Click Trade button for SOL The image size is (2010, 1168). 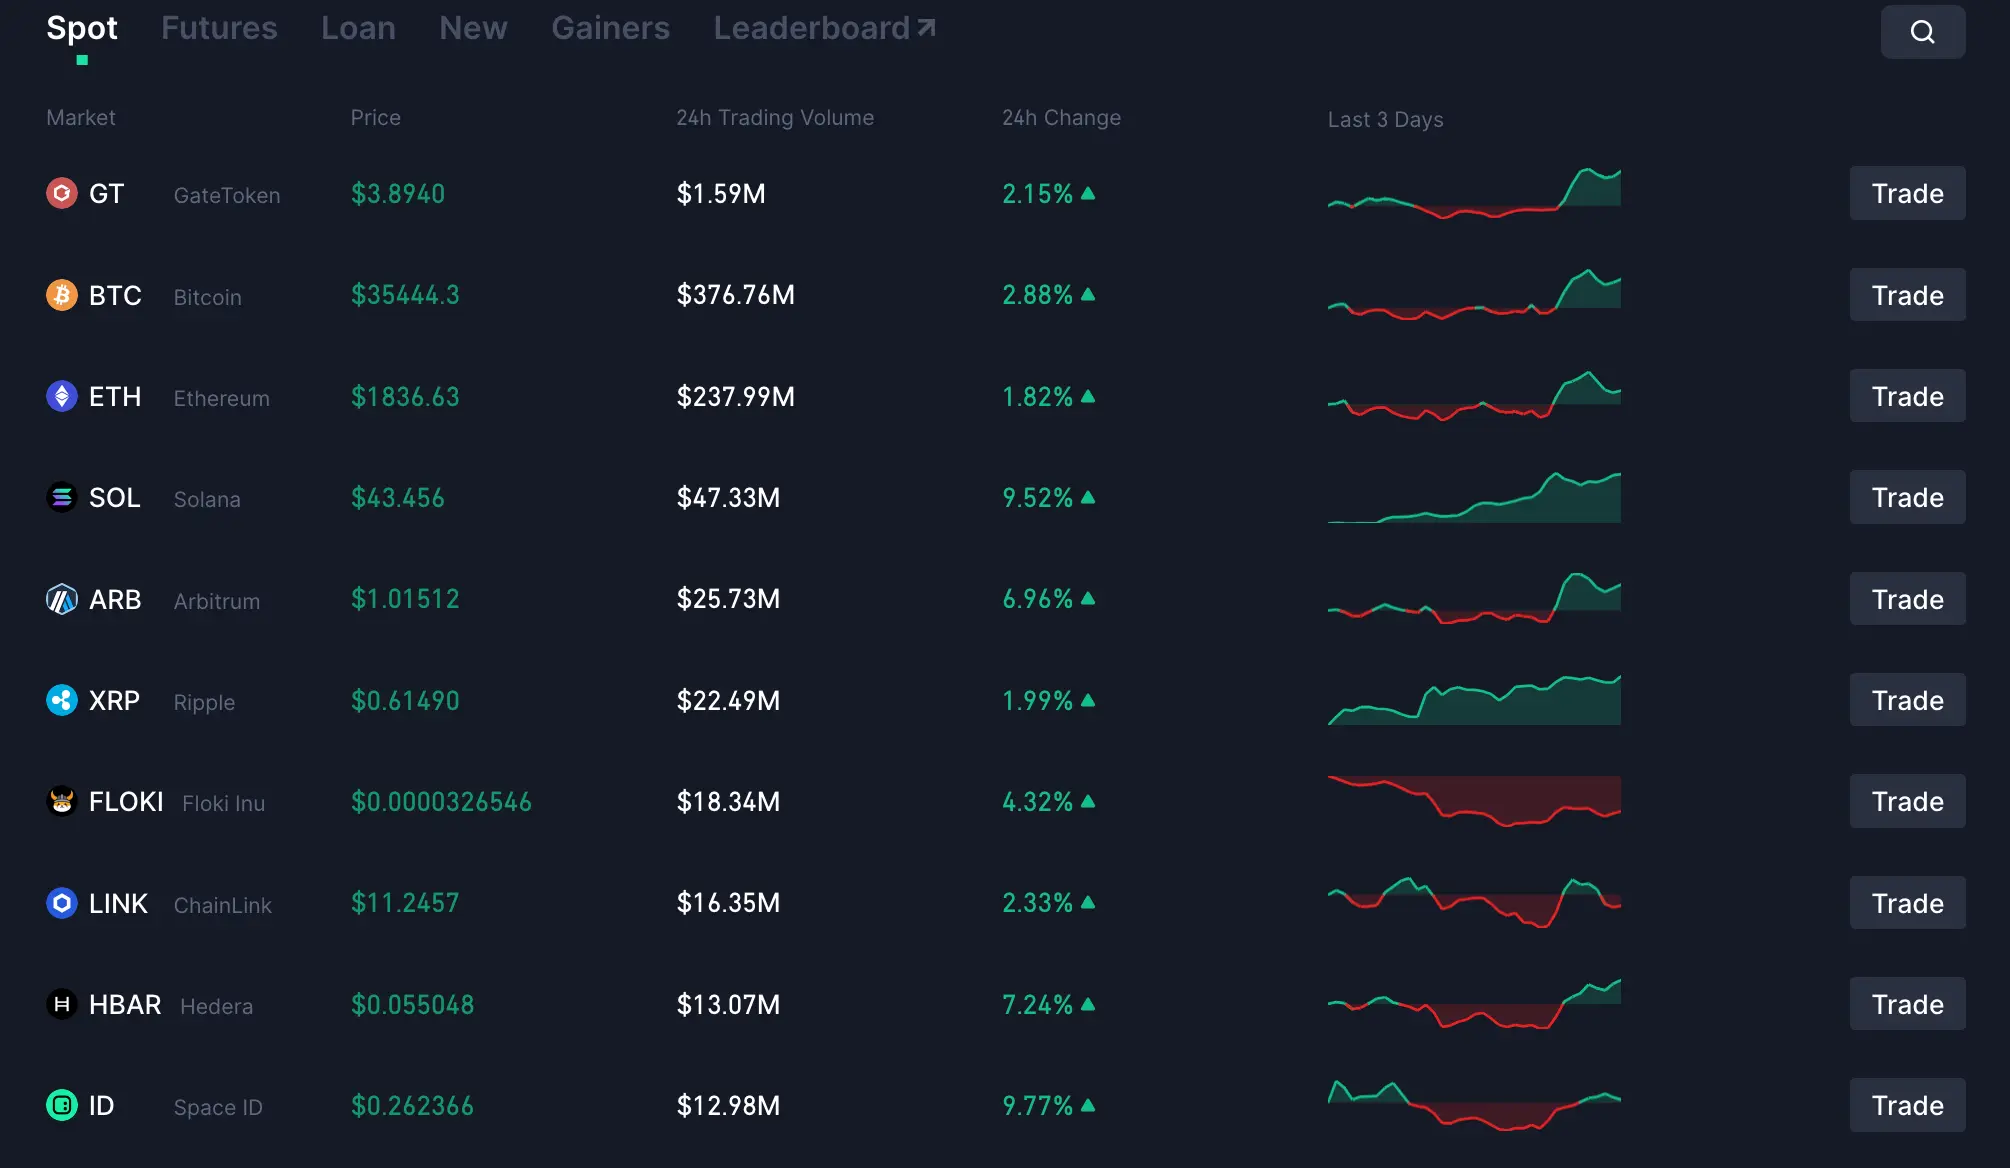(x=1907, y=497)
